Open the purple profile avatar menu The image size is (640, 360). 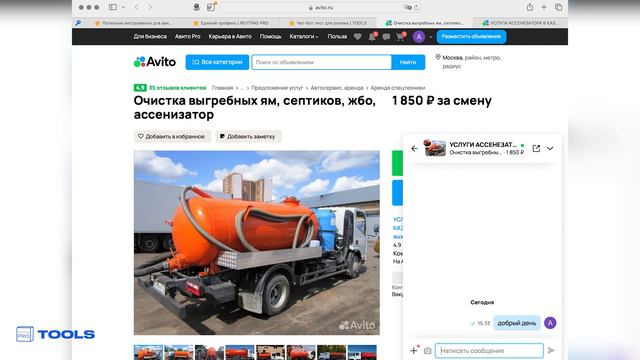point(419,37)
